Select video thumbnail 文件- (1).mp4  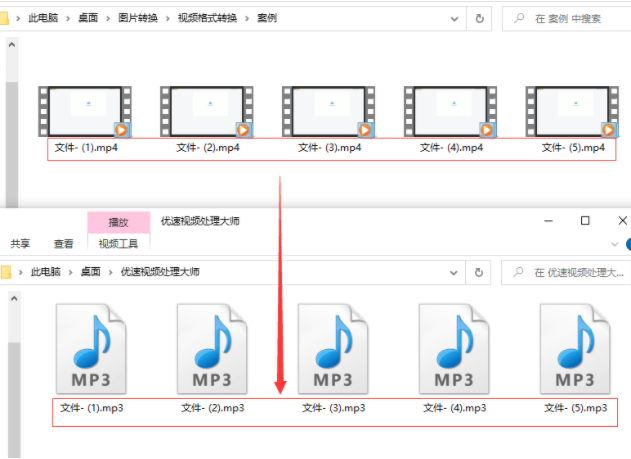click(x=85, y=111)
